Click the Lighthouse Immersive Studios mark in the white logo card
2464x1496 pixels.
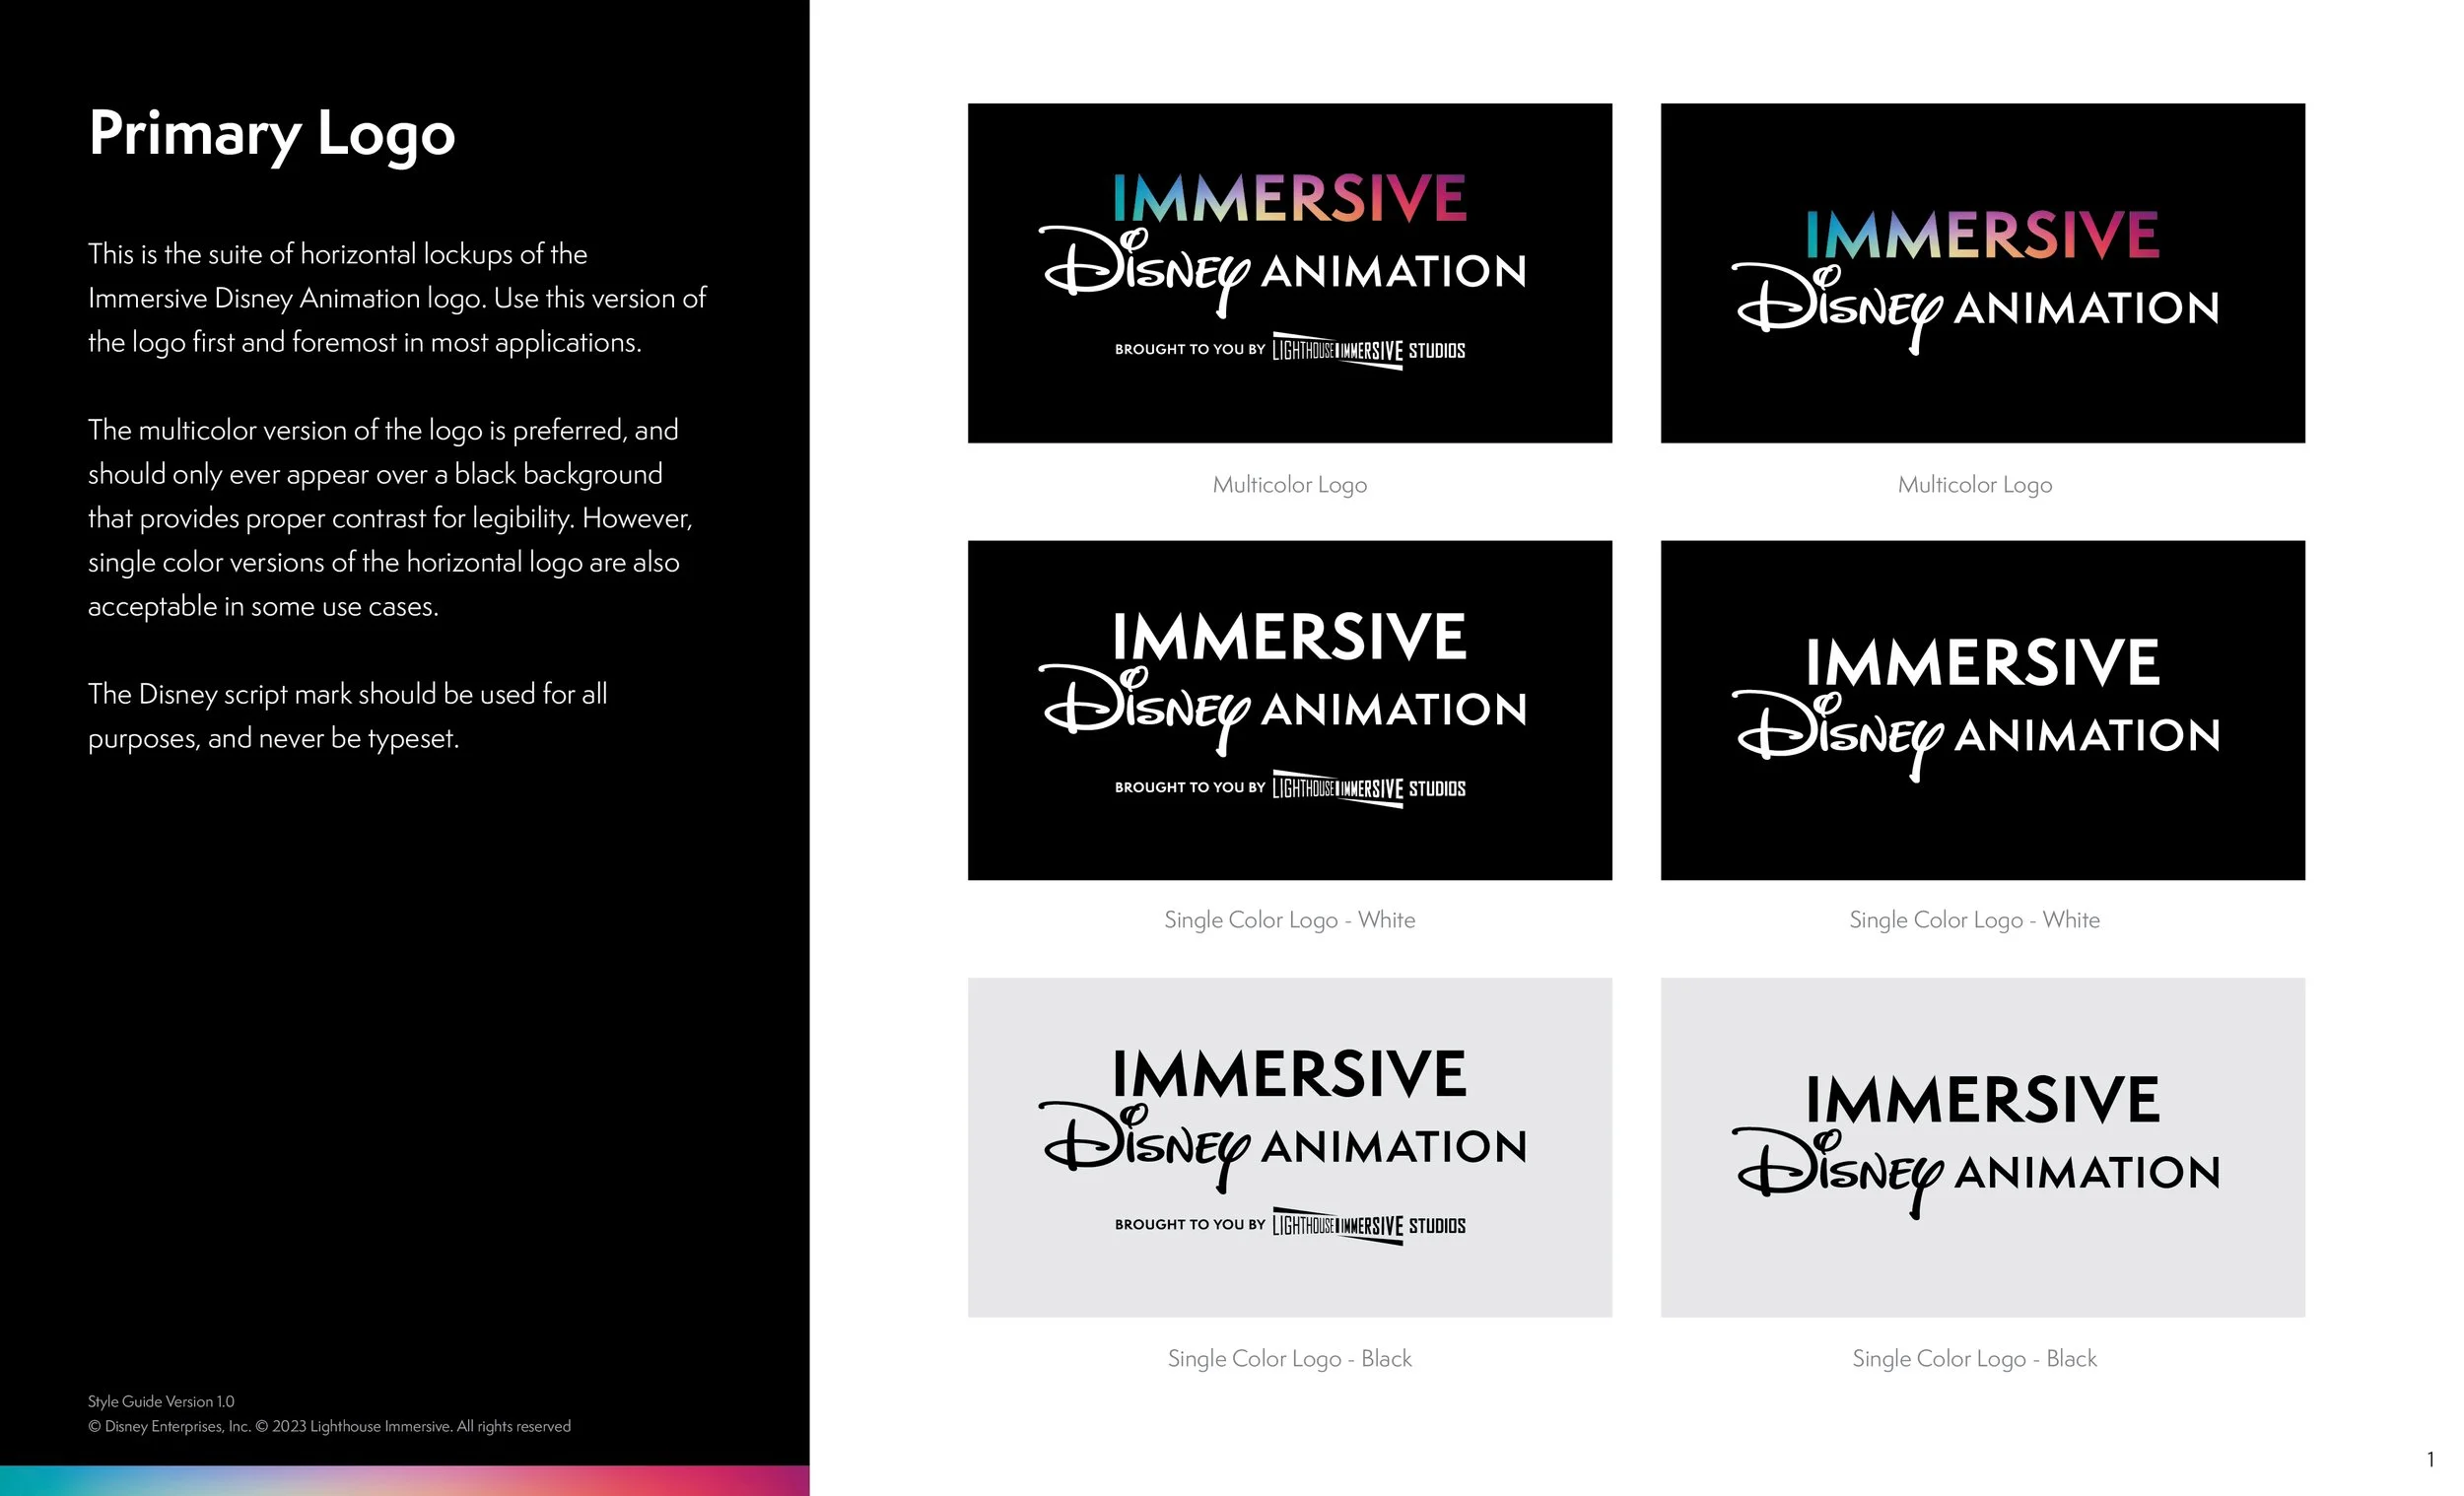pyautogui.click(x=1369, y=789)
